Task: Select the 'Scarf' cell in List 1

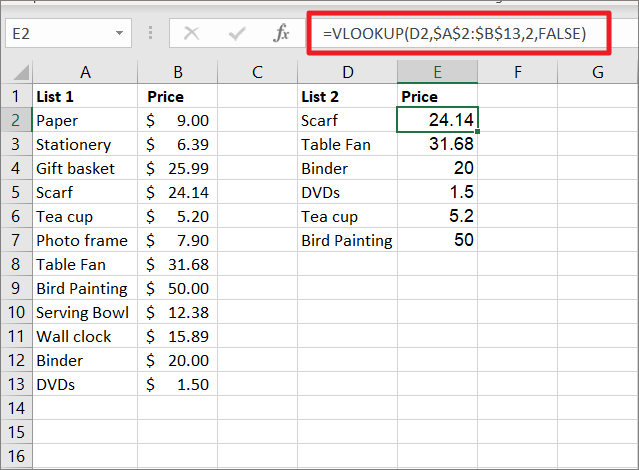Action: coord(85,192)
